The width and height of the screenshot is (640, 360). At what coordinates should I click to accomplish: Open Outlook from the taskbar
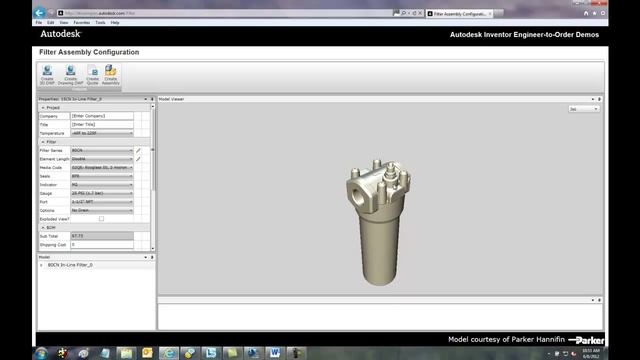pyautogui.click(x=147, y=353)
